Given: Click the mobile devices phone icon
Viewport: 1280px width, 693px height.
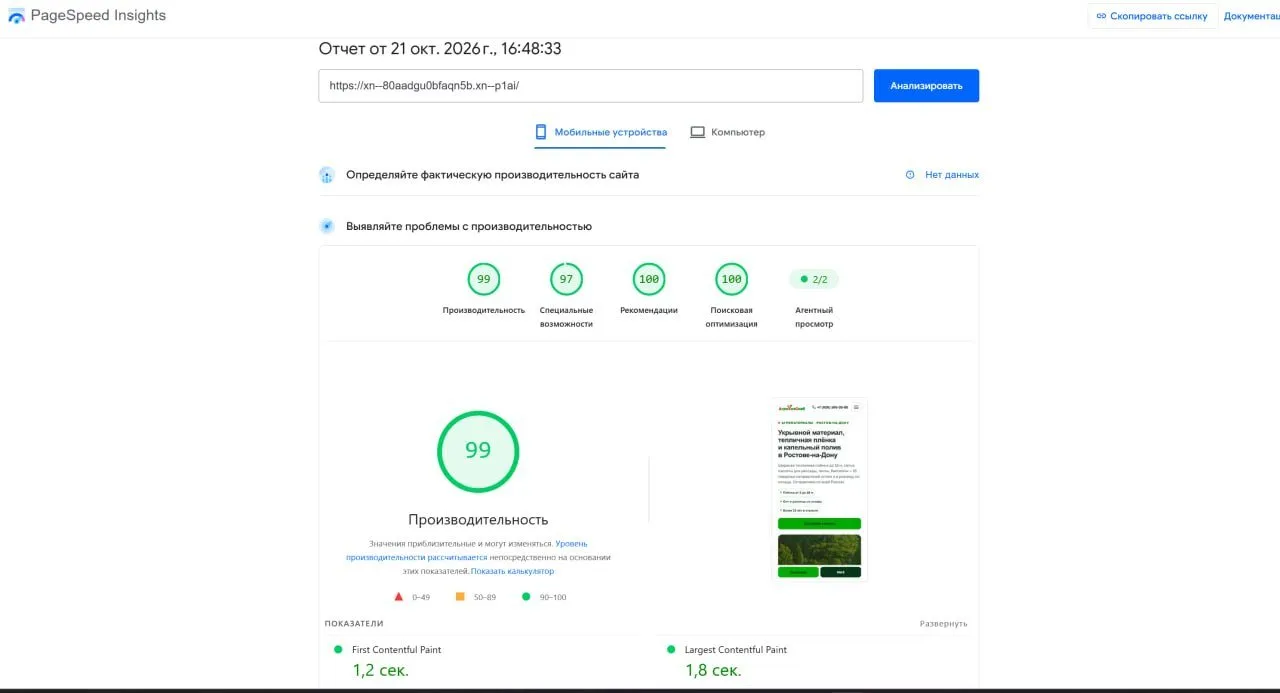Looking at the screenshot, I should click(541, 132).
